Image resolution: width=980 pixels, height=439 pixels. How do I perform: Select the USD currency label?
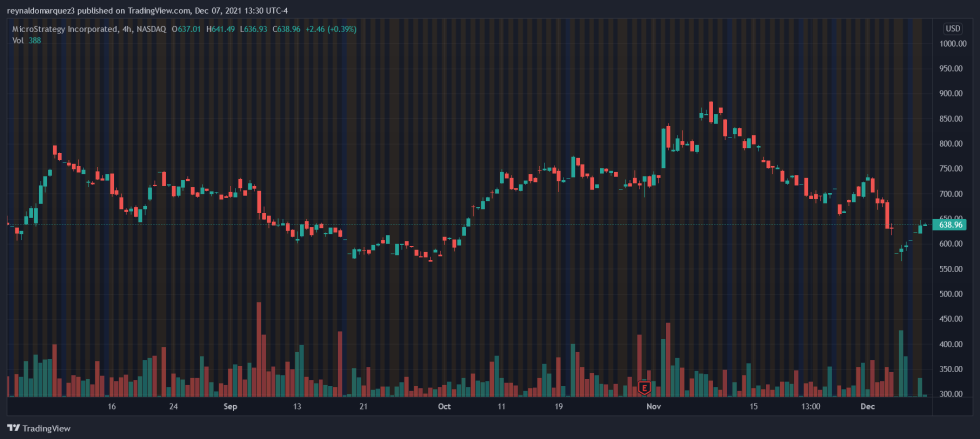click(x=953, y=29)
